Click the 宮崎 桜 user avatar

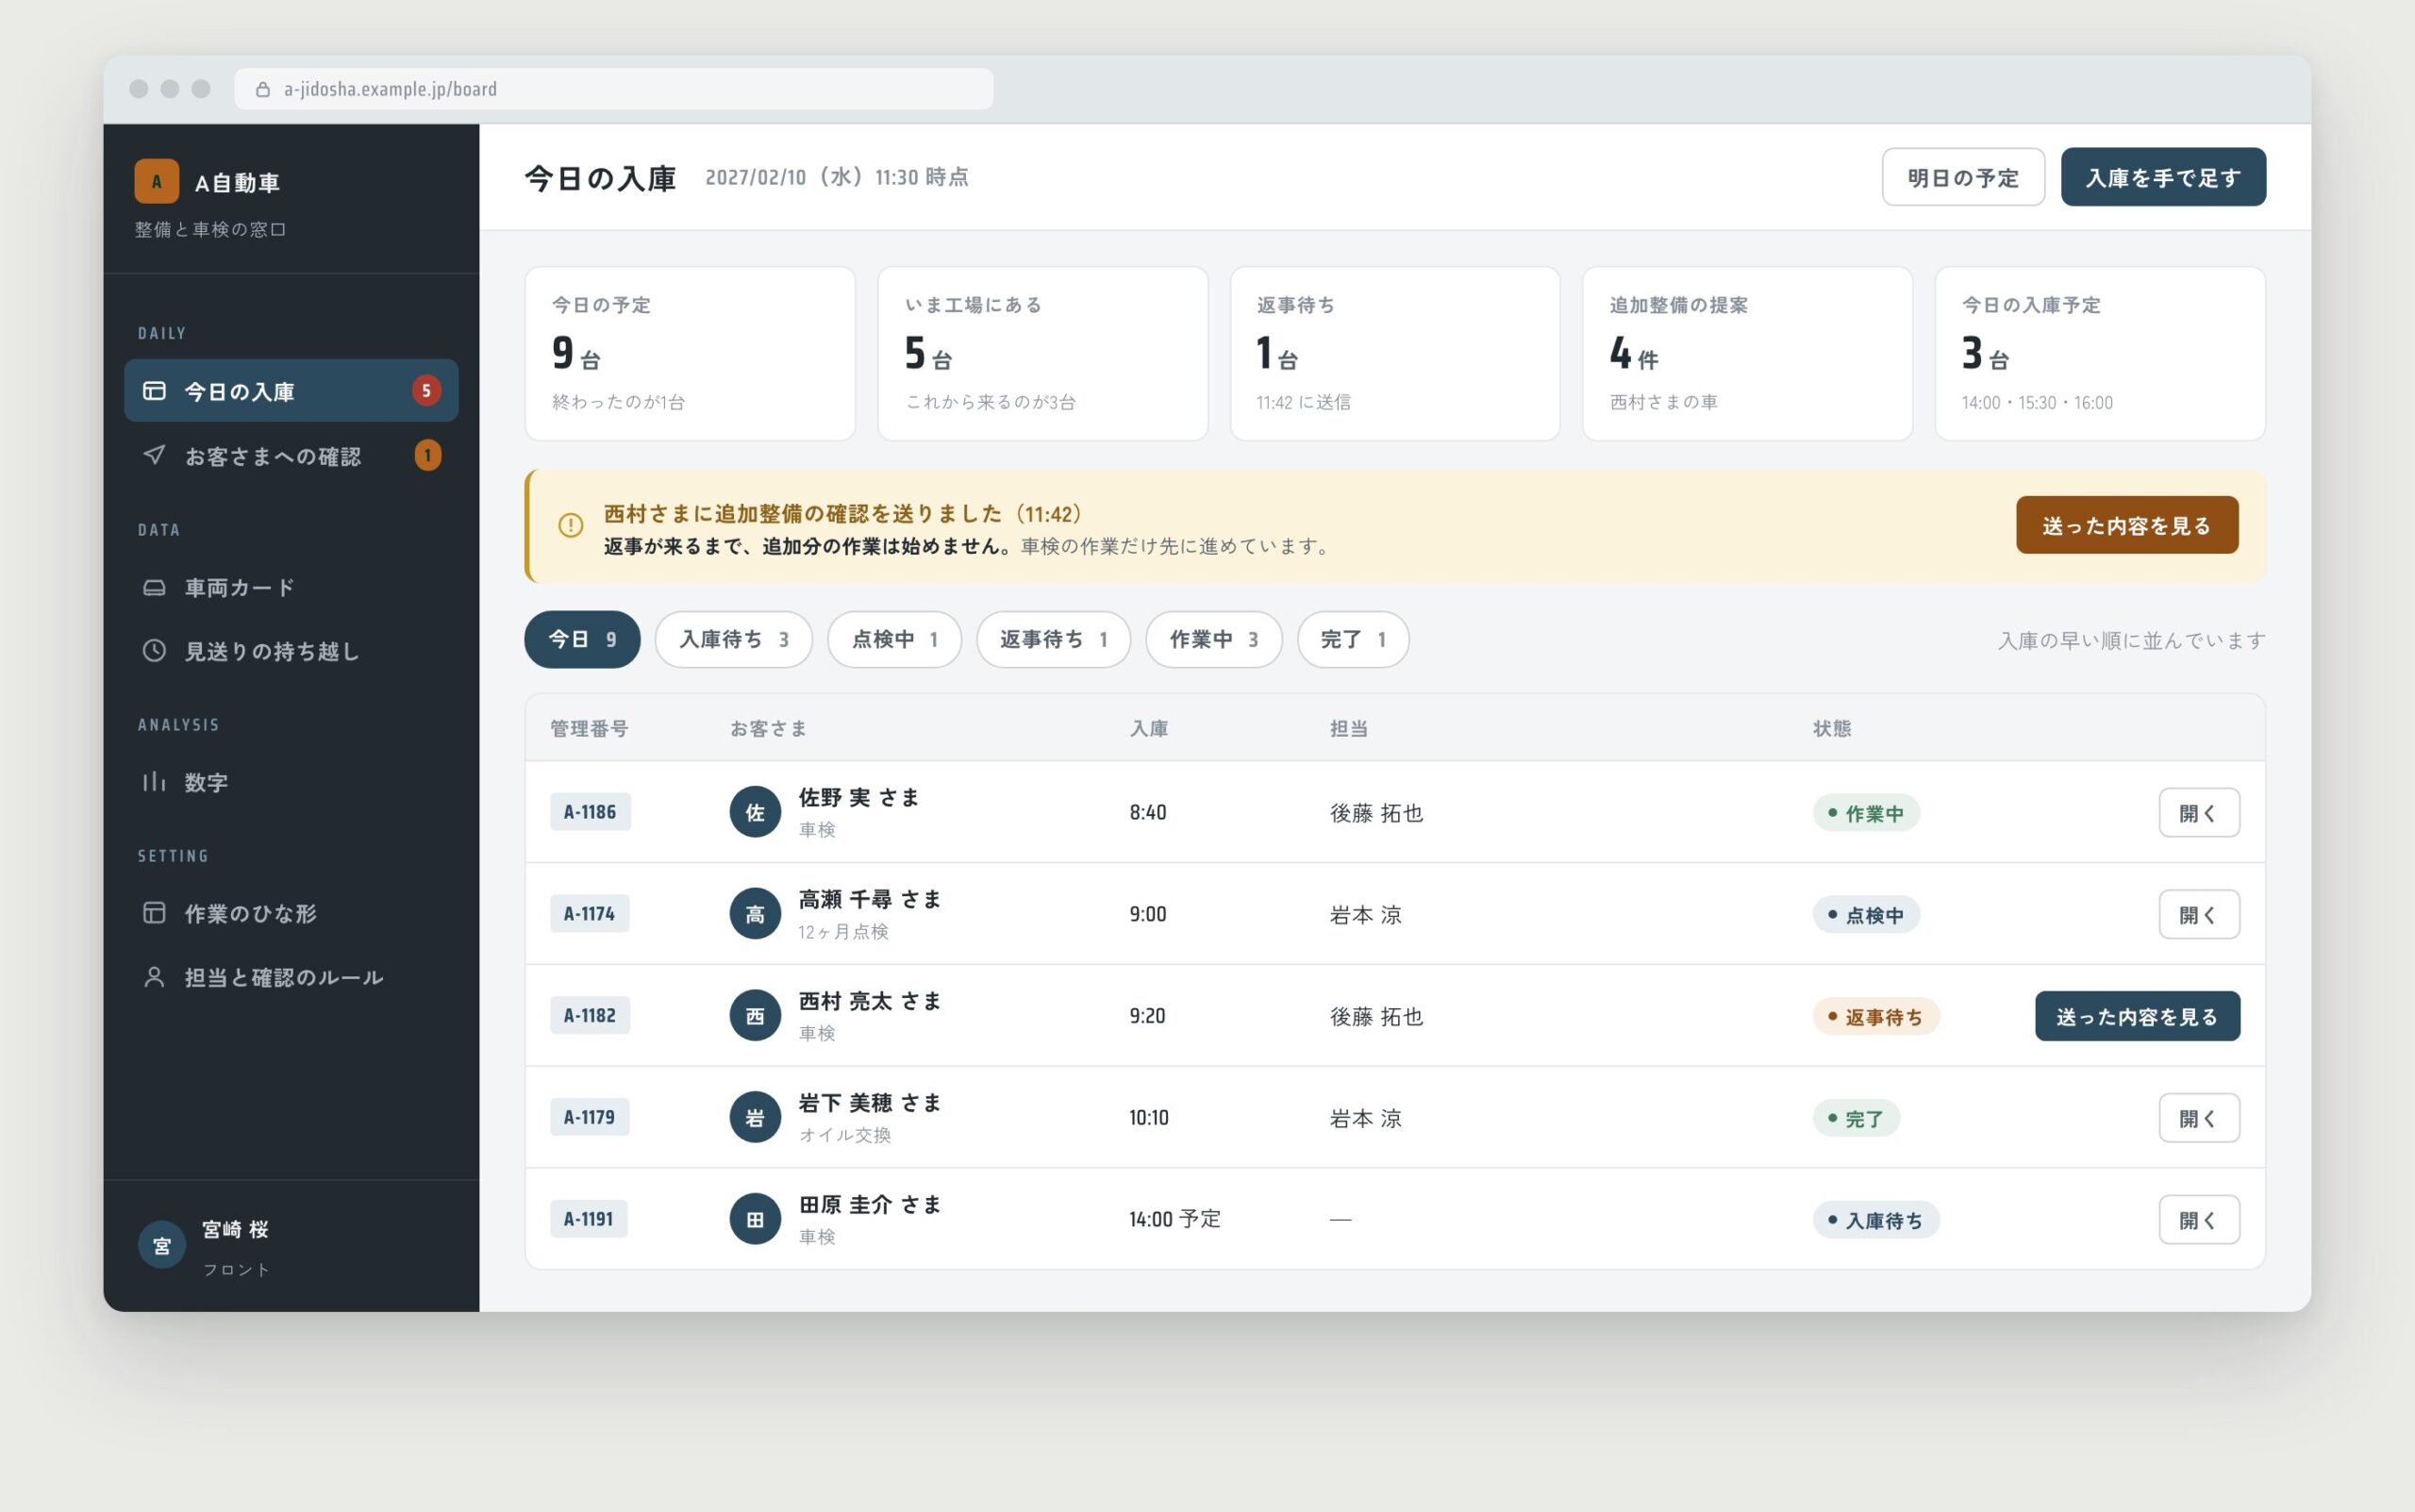point(162,1245)
